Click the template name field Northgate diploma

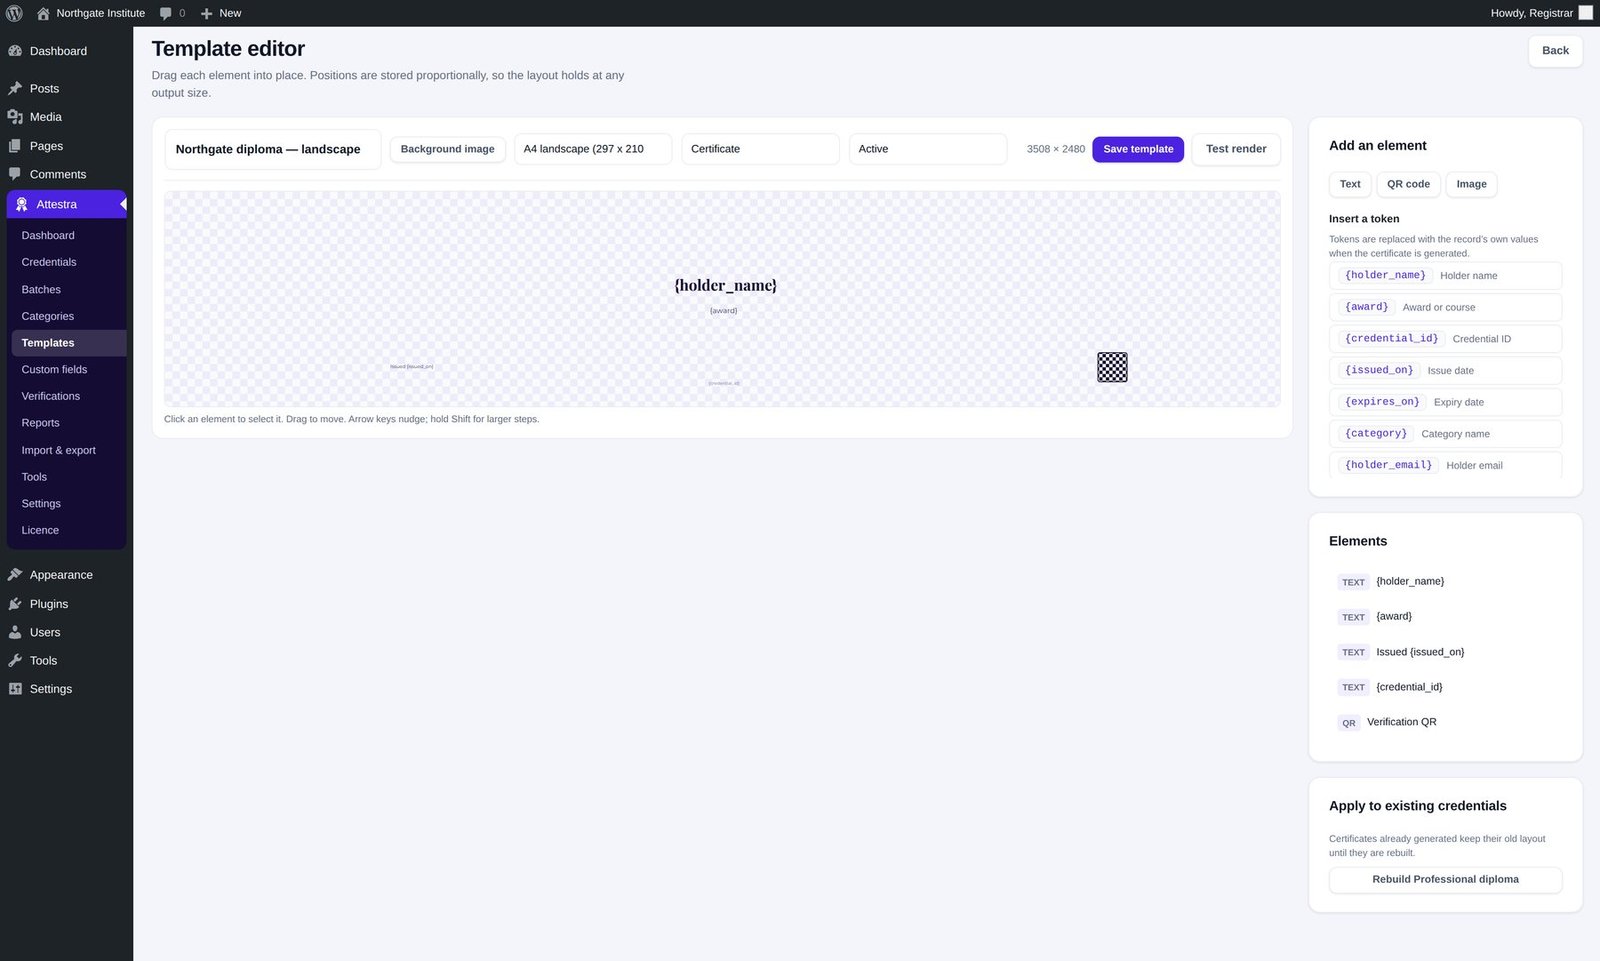272,149
